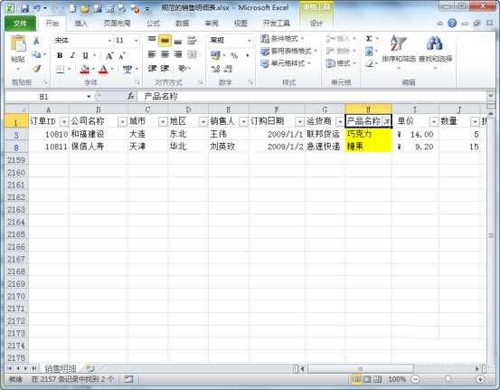This screenshot has width=500, height=390.
Task: Click the AutoSum sigma icon
Action: 369,39
